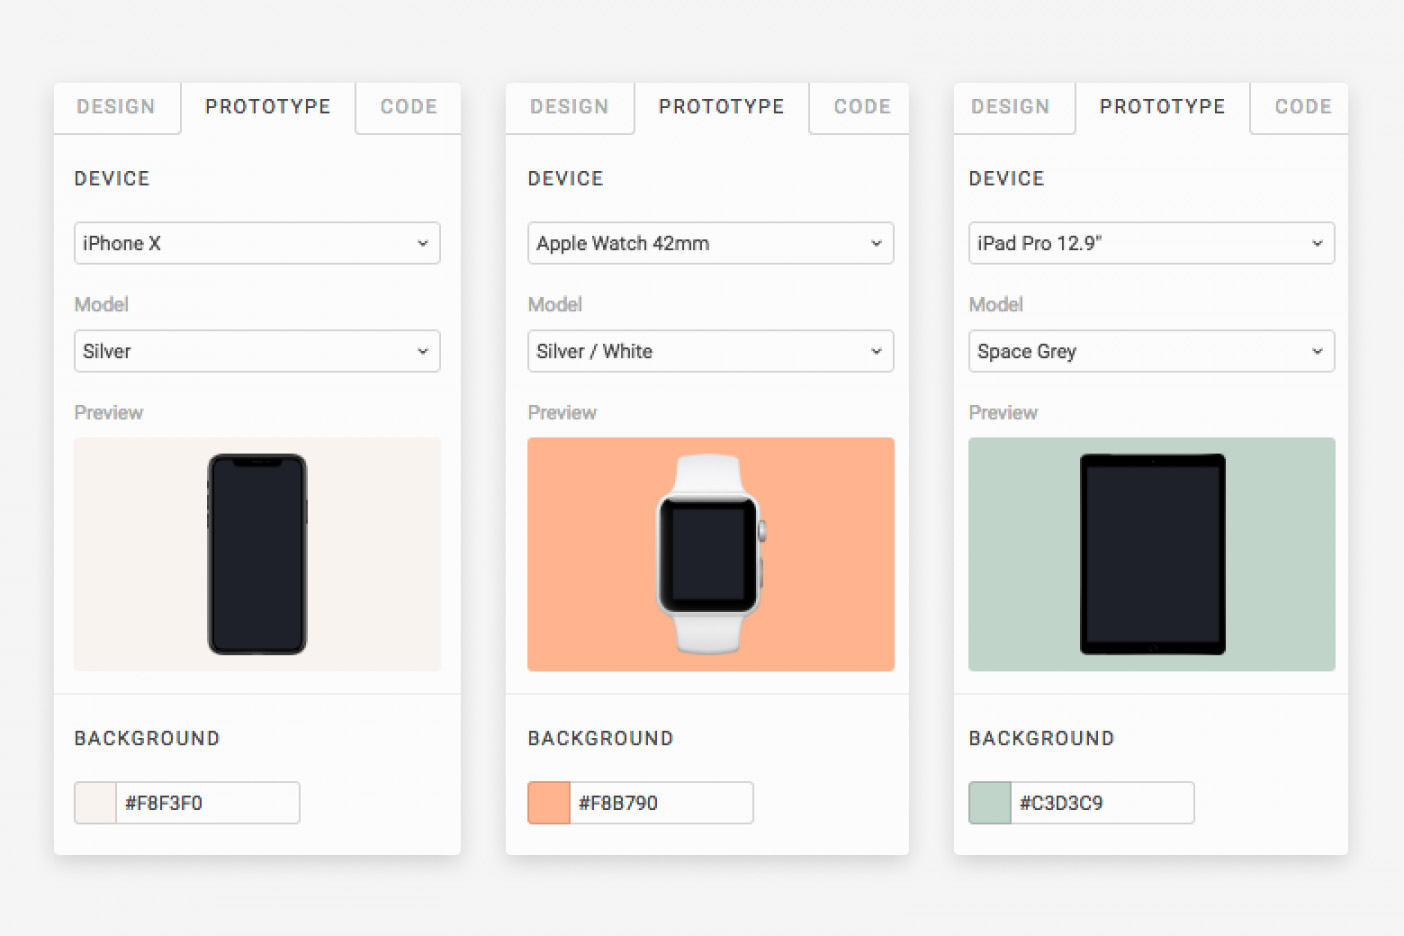Open the Design tab in the Apple Watch panel
The width and height of the screenshot is (1404, 936).
570,107
